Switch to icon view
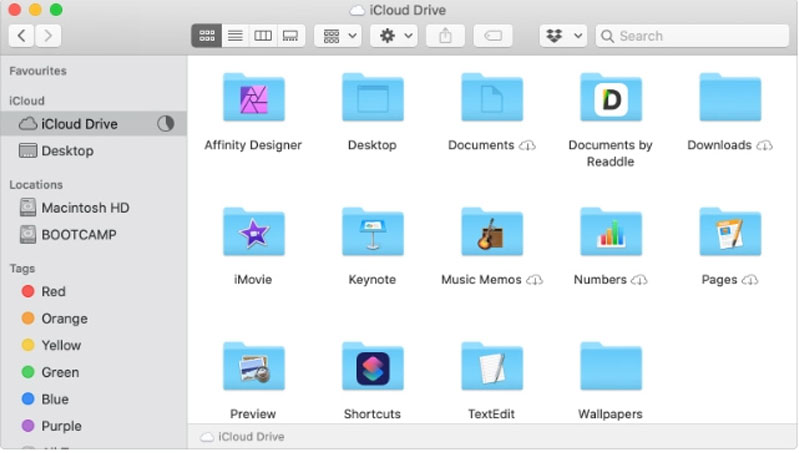Image resolution: width=799 pixels, height=453 pixels. (206, 36)
